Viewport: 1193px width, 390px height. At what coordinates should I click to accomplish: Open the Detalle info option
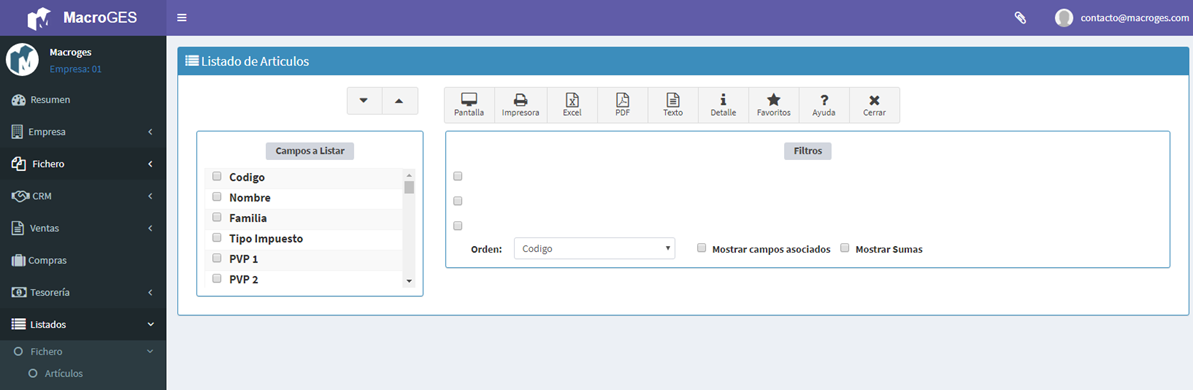[723, 105]
